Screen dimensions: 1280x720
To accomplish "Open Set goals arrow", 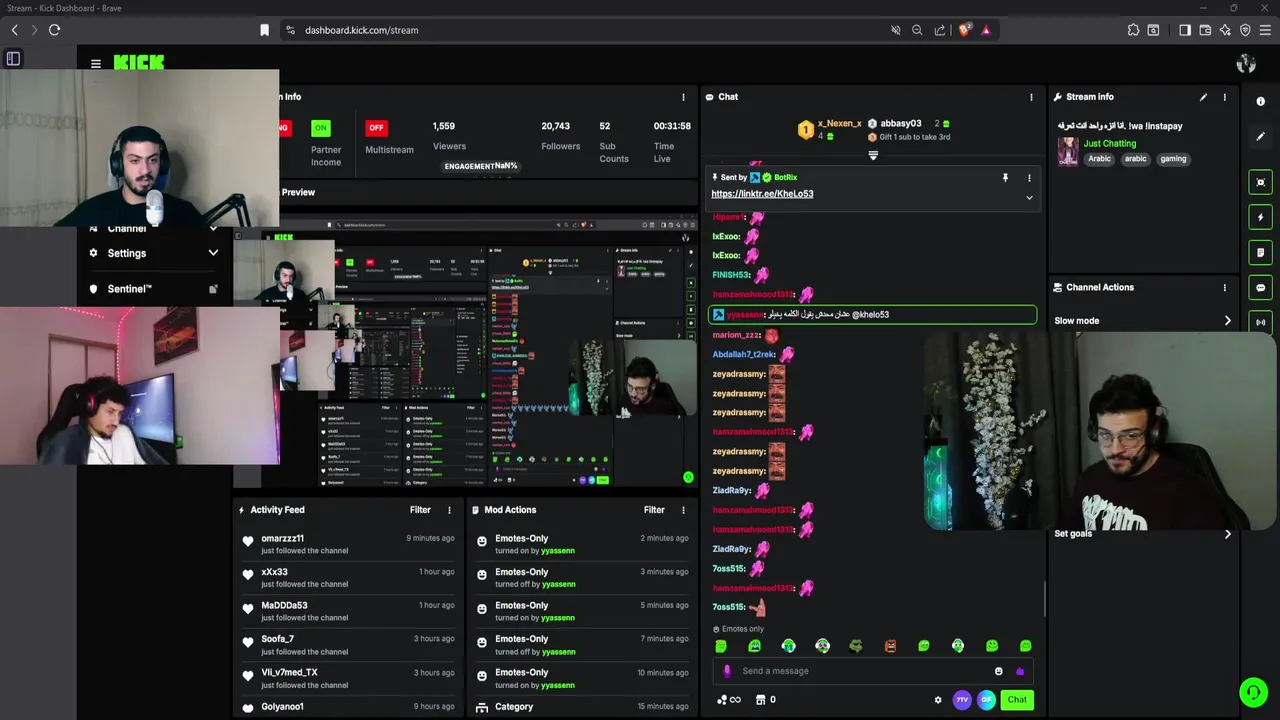I will pos(1228,534).
